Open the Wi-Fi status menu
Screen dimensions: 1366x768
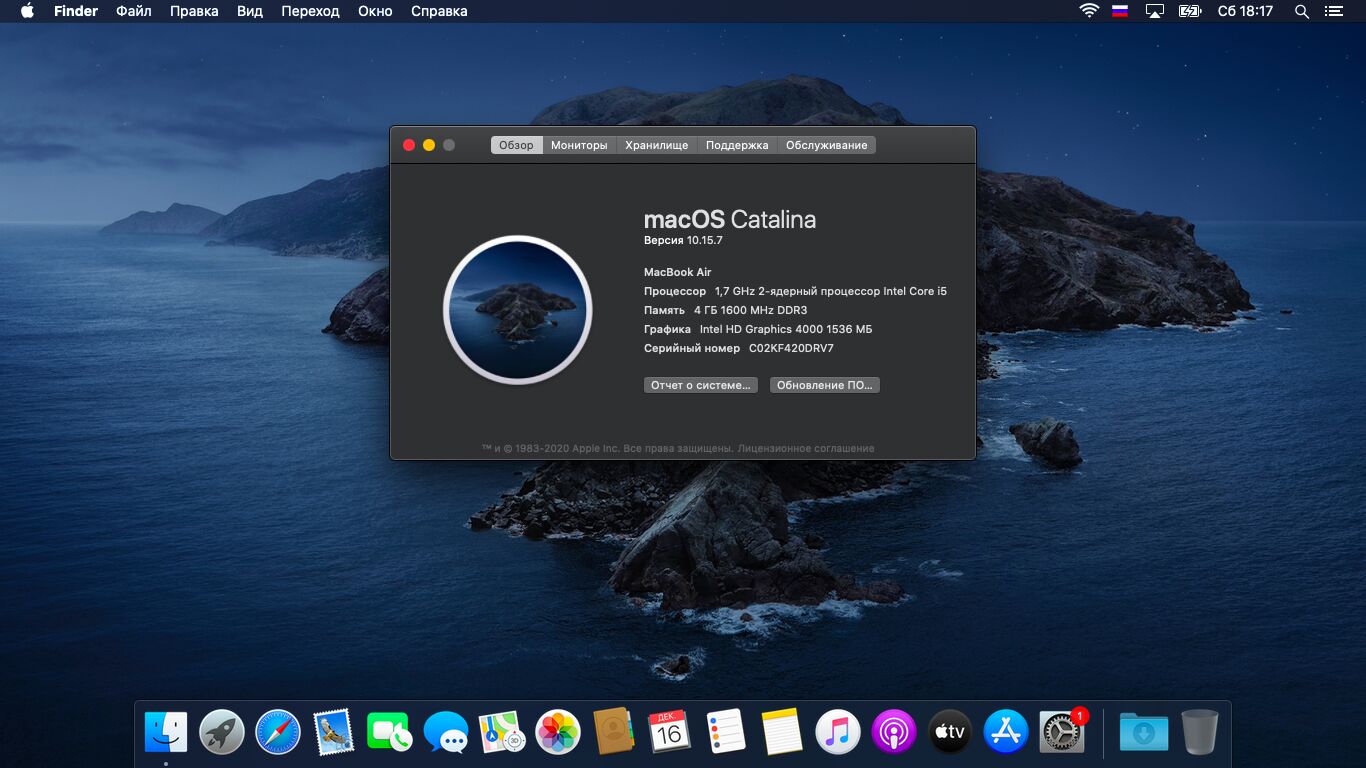(1088, 11)
